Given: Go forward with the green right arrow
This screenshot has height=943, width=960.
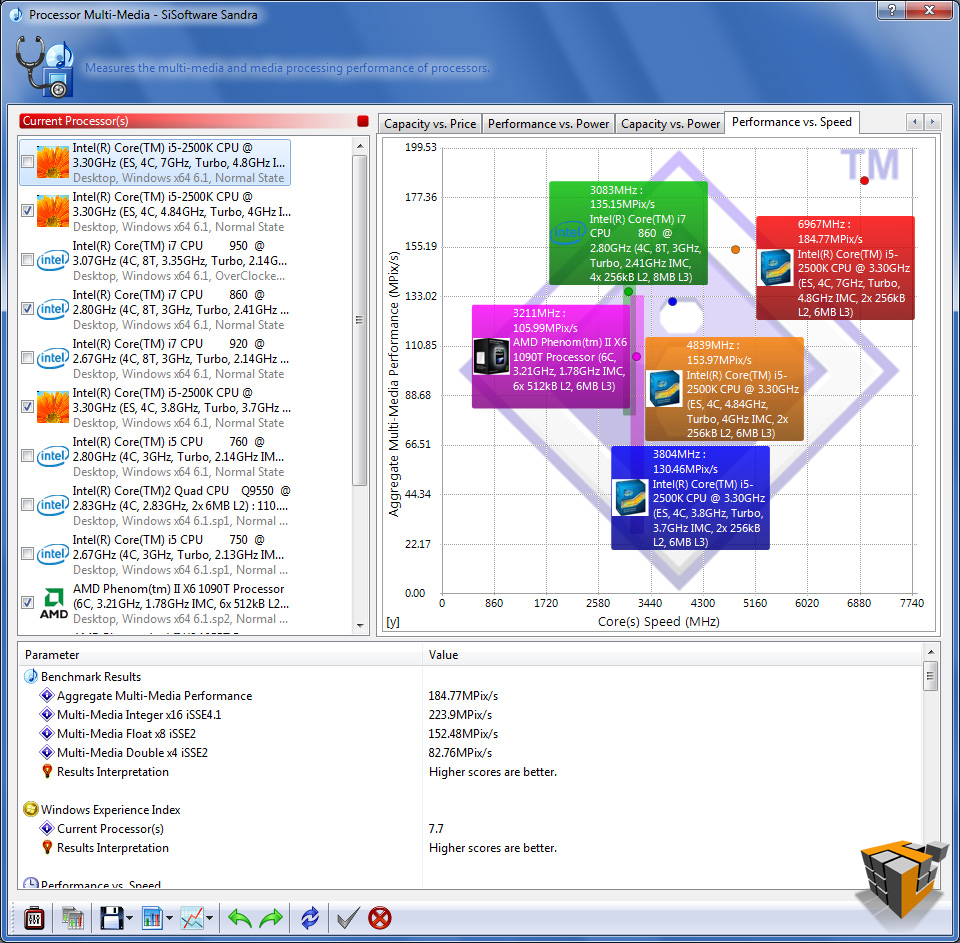Looking at the screenshot, I should pyautogui.click(x=271, y=918).
